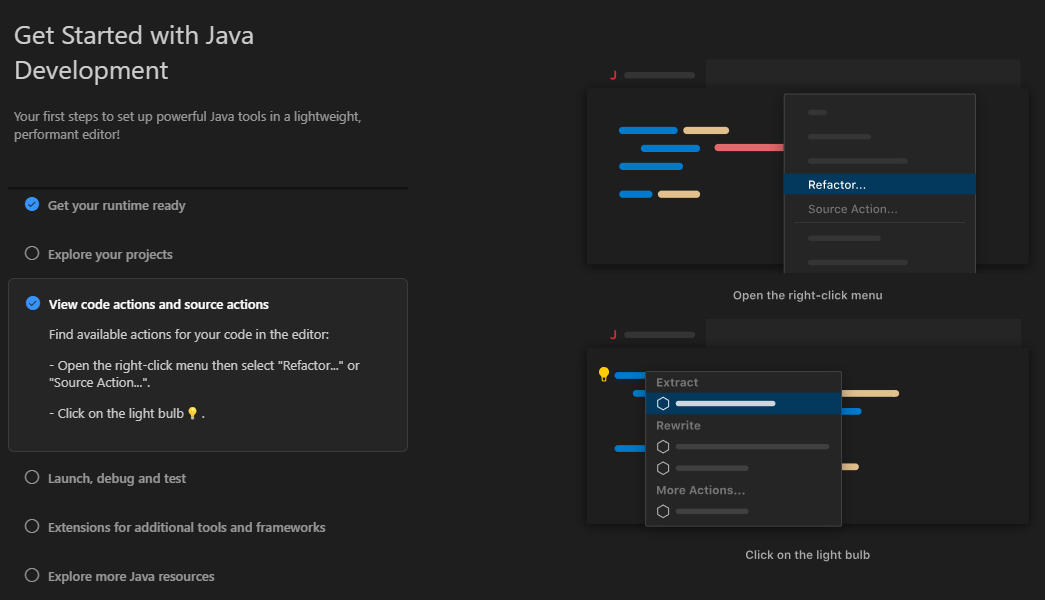Click the checkmark on "Get your runtime ready"
Screen dimensions: 1045x600
pos(30,204)
